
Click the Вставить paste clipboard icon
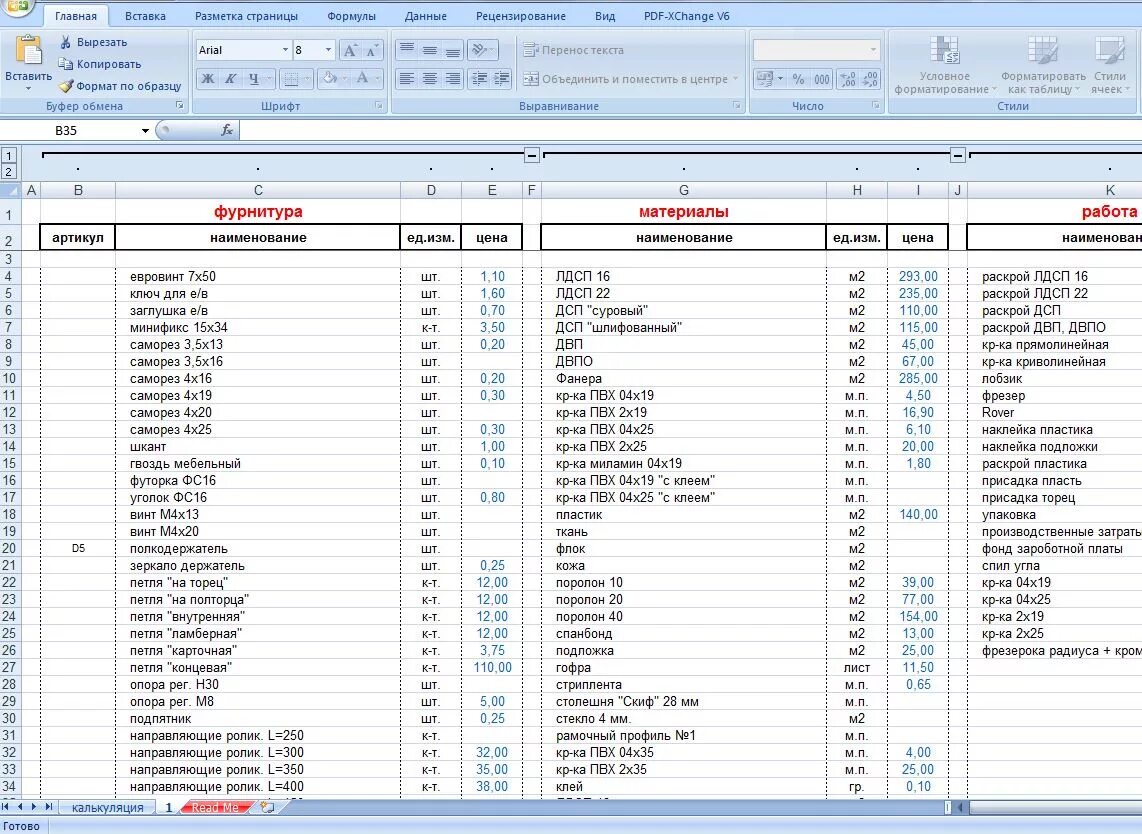(28, 51)
